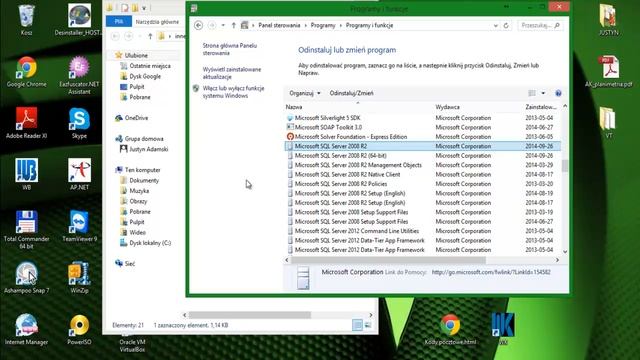The image size is (640, 360).
Task: Switch Explorer to large icons view
Action: click(368, 325)
